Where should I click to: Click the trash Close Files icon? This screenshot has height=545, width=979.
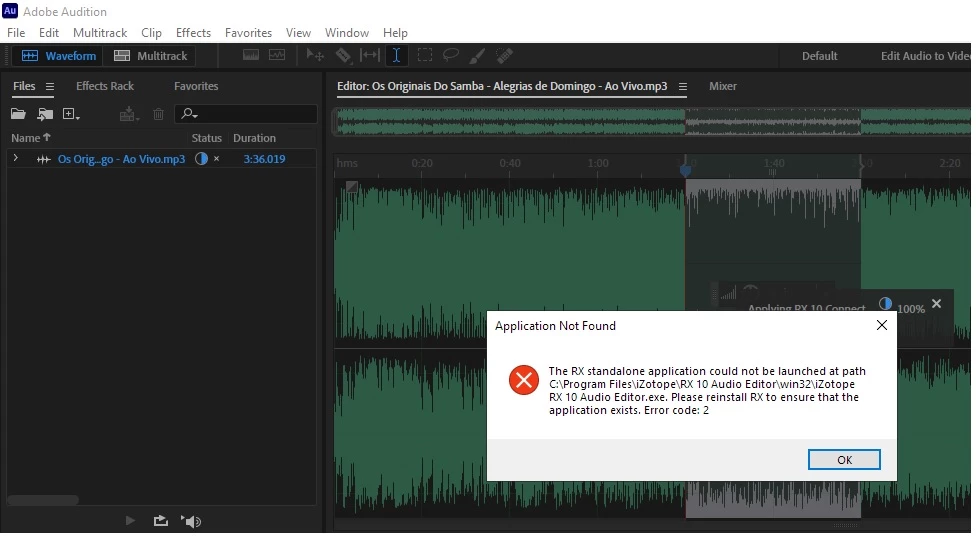(159, 114)
